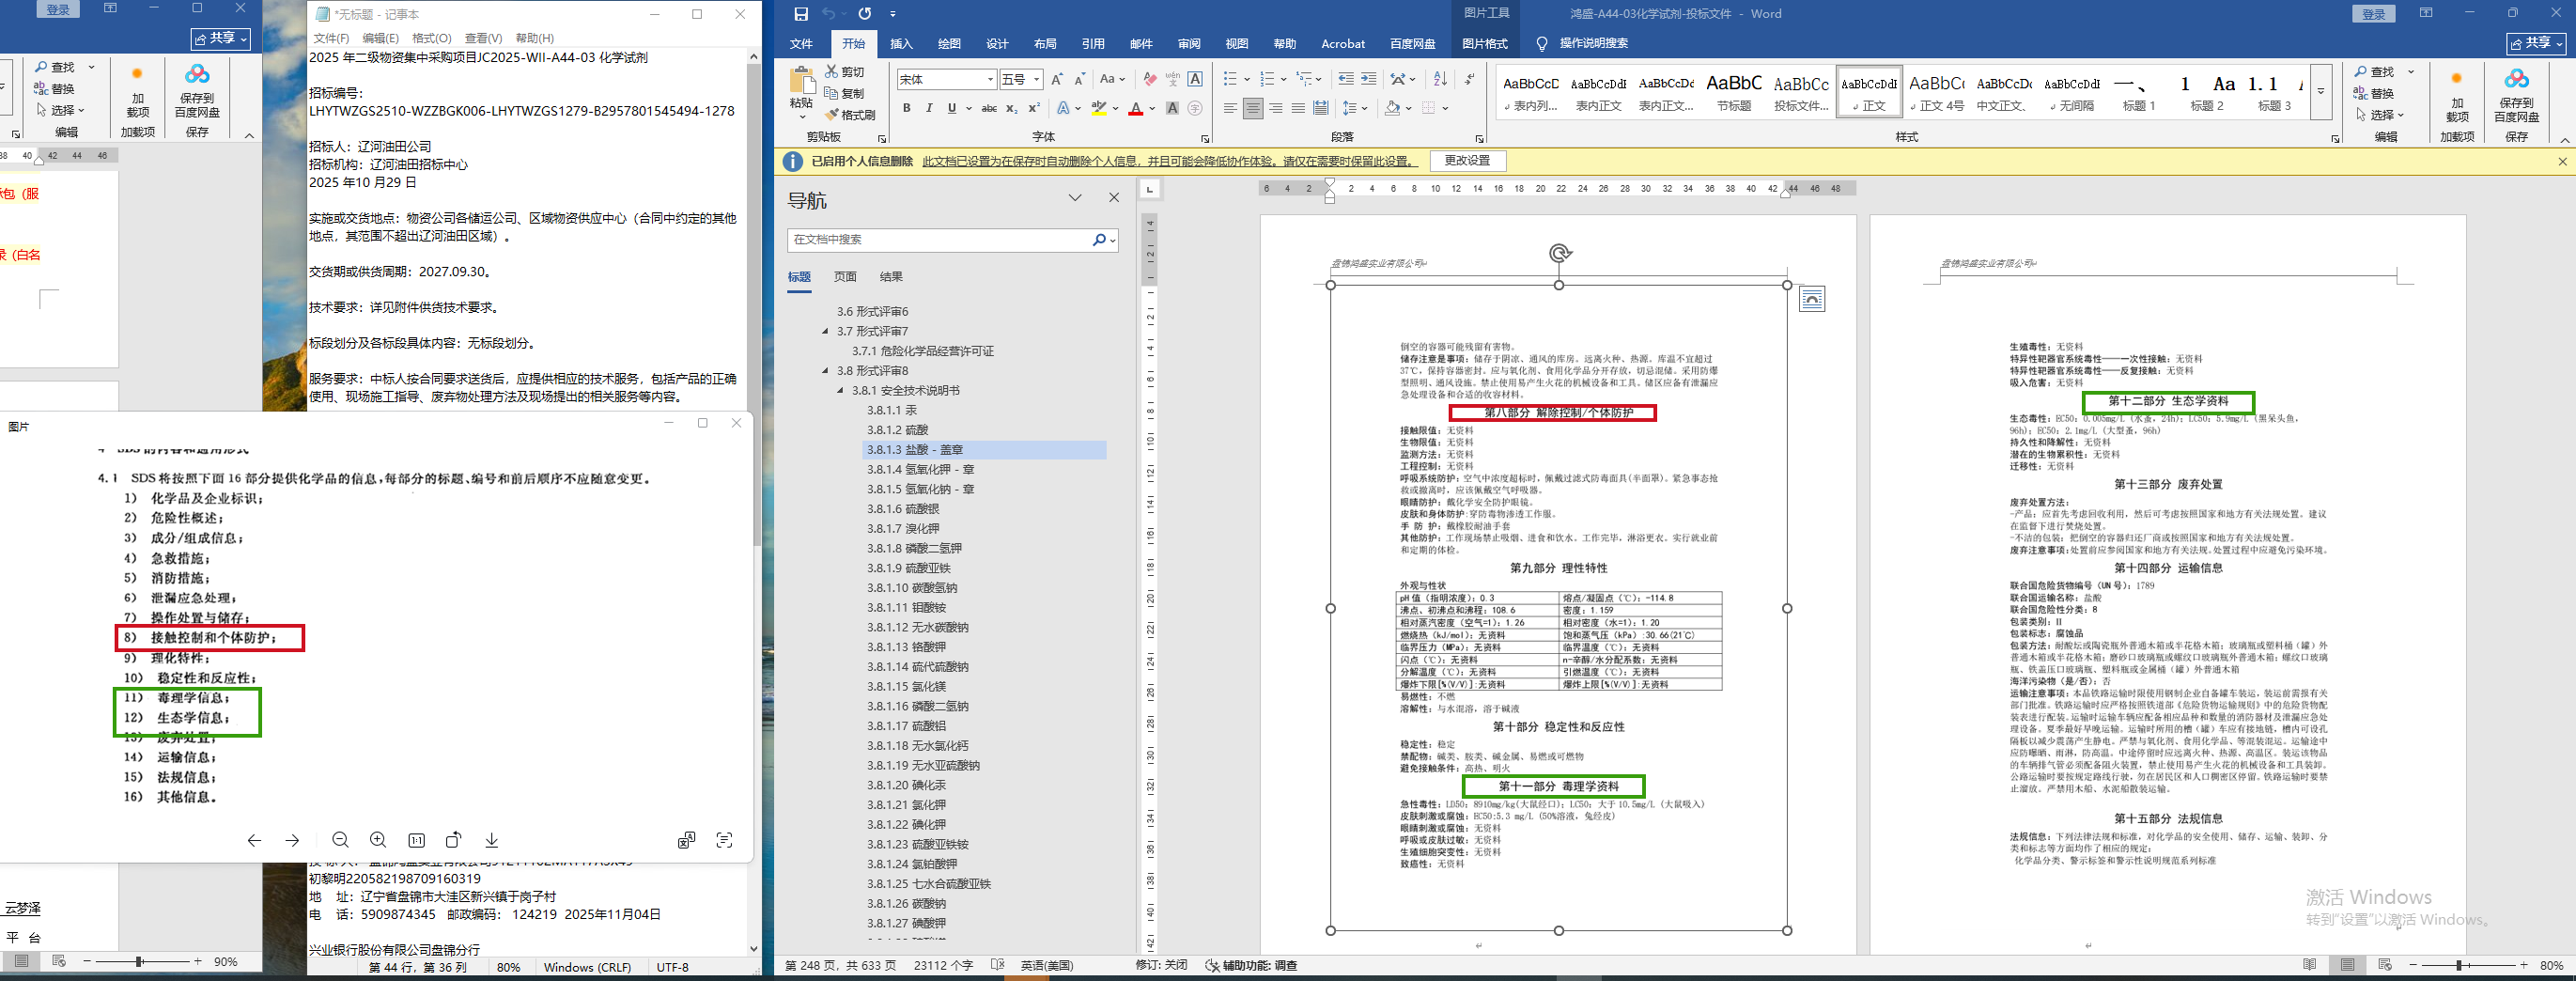This screenshot has width=2576, height=981.
Task: Toggle bold formatting in Word ribbon
Action: point(906,108)
